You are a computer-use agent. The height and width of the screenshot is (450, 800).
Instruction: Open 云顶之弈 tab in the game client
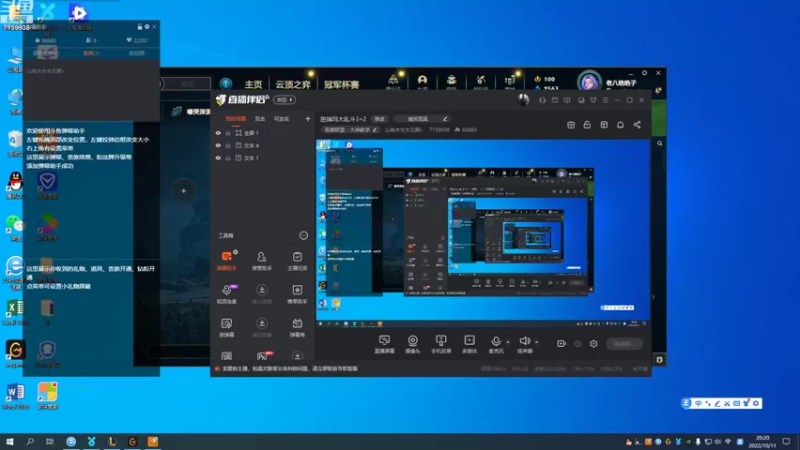coord(293,84)
